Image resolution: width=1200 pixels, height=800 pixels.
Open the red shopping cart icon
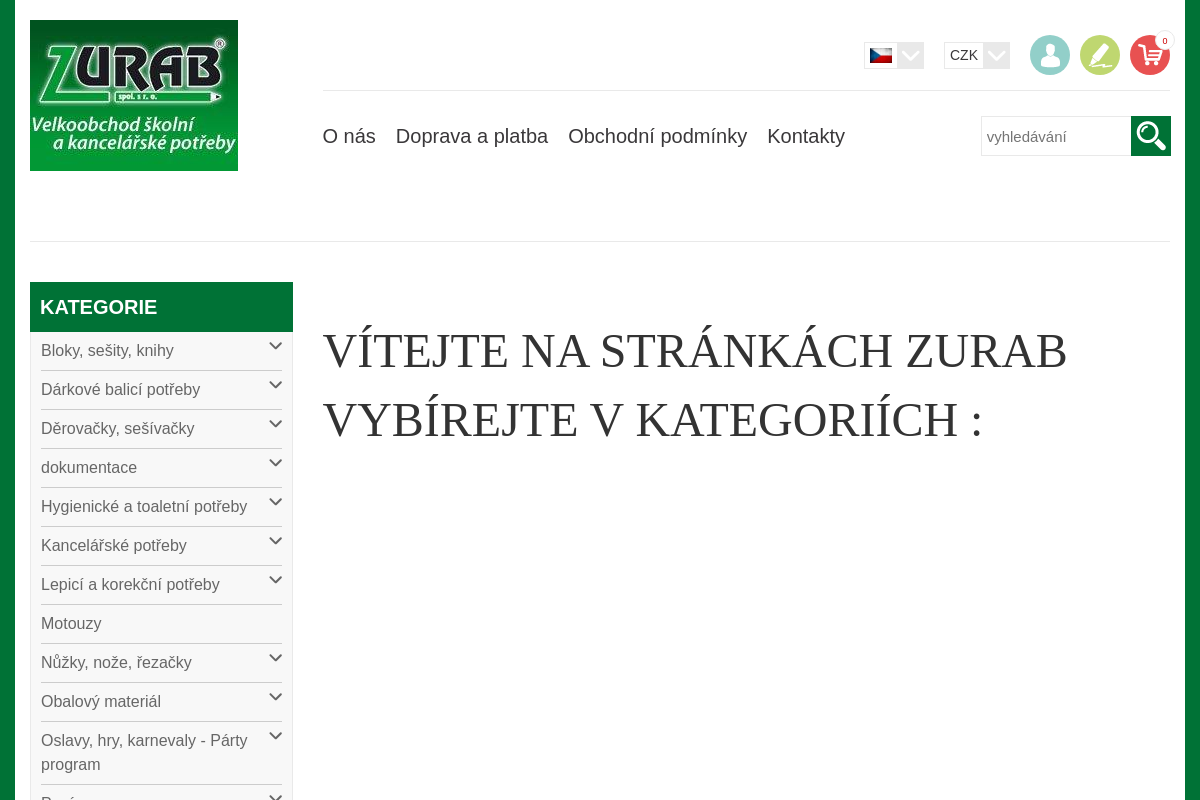(1148, 54)
